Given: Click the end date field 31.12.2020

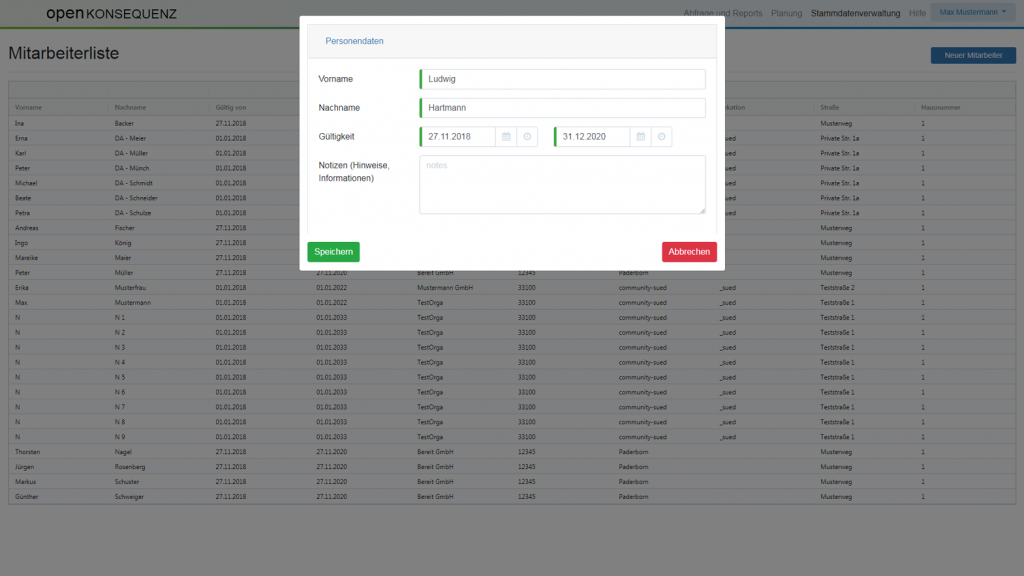Looking at the screenshot, I should click(x=593, y=137).
